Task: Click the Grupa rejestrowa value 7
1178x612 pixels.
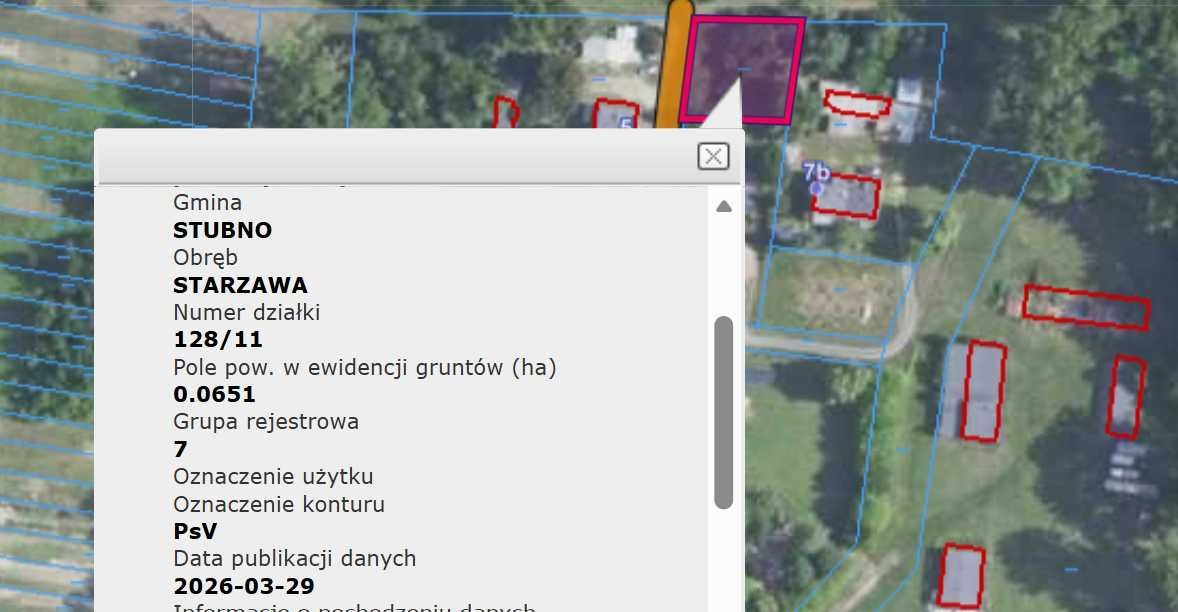Action: point(179,449)
